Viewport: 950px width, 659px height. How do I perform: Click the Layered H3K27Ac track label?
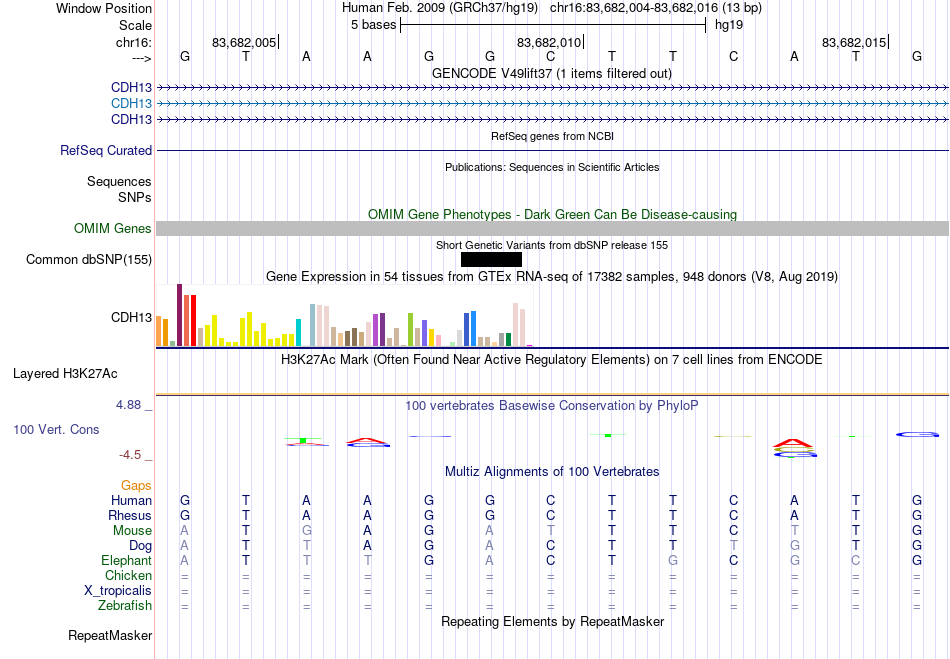(x=65, y=374)
